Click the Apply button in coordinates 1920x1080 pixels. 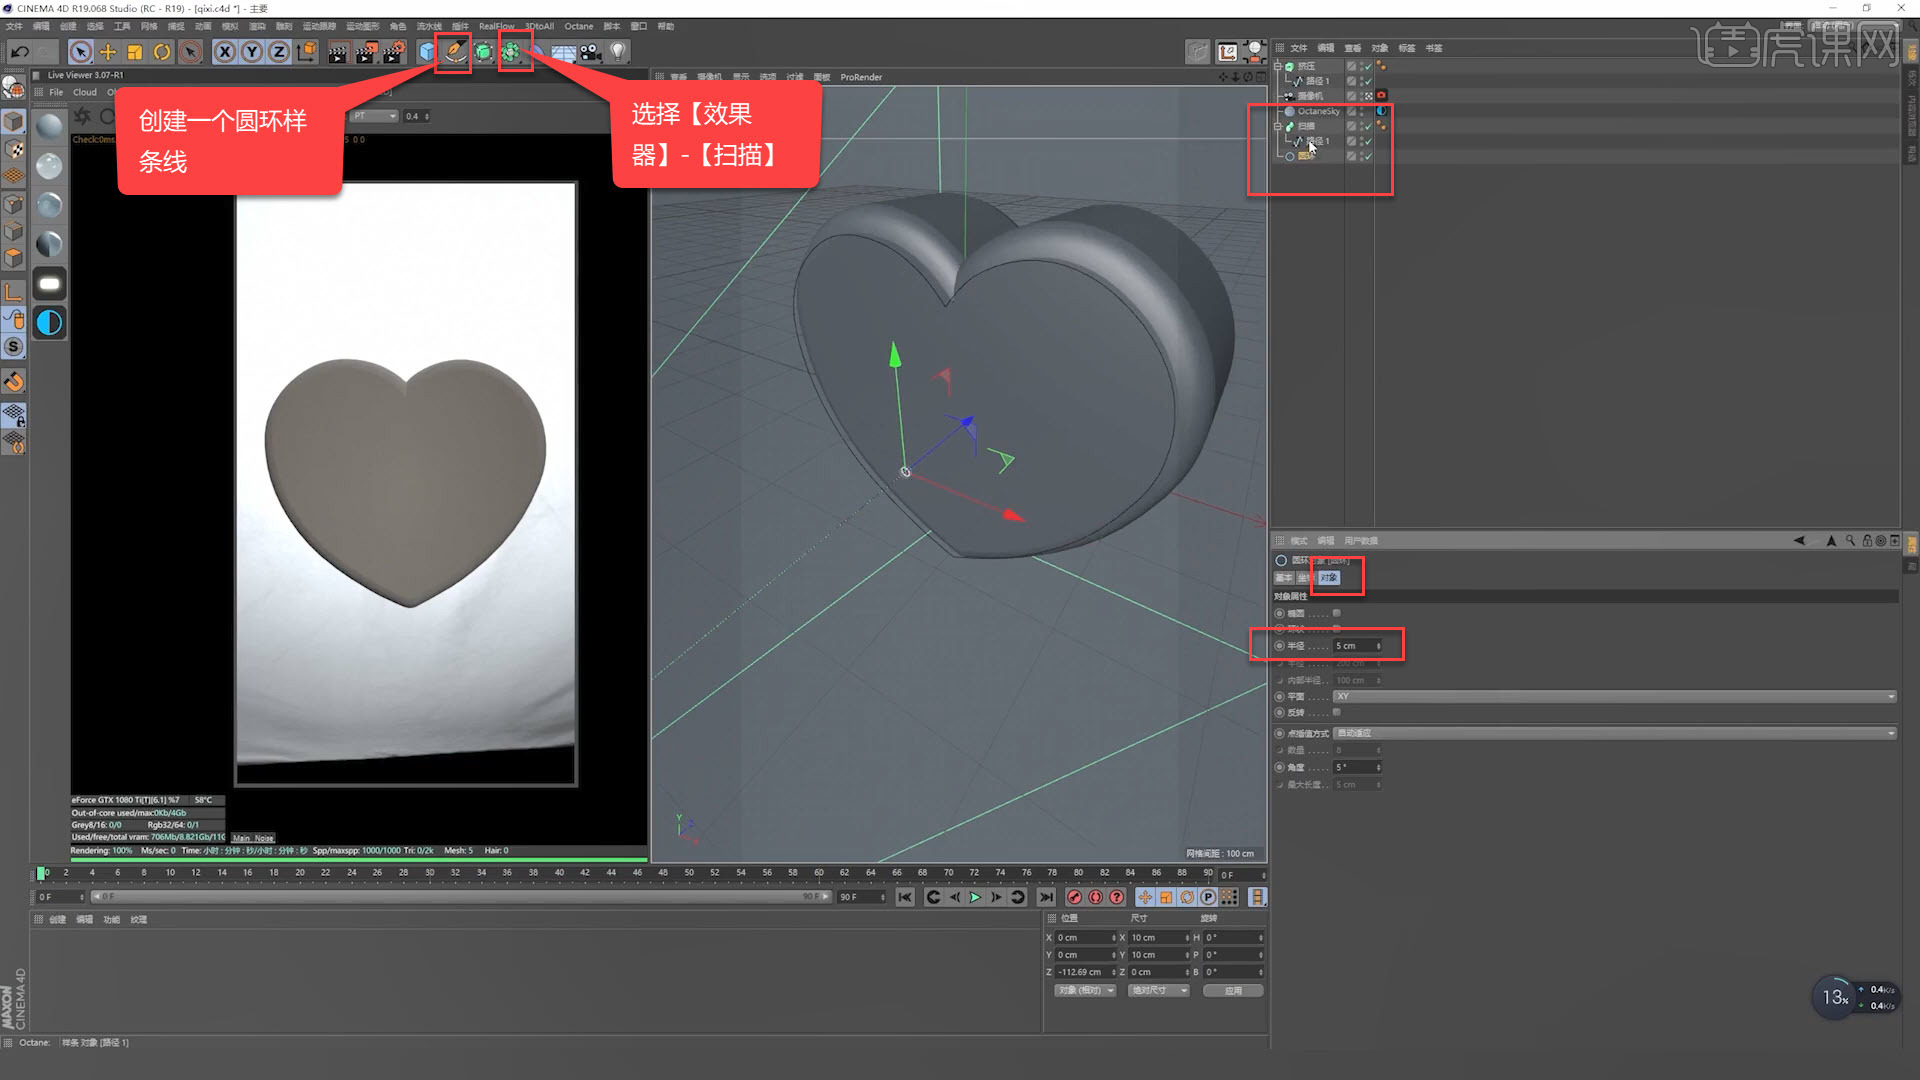pyautogui.click(x=1233, y=990)
